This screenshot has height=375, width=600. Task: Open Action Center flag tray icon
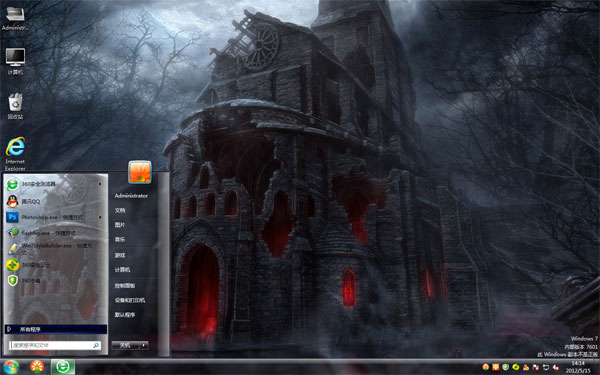(x=536, y=367)
